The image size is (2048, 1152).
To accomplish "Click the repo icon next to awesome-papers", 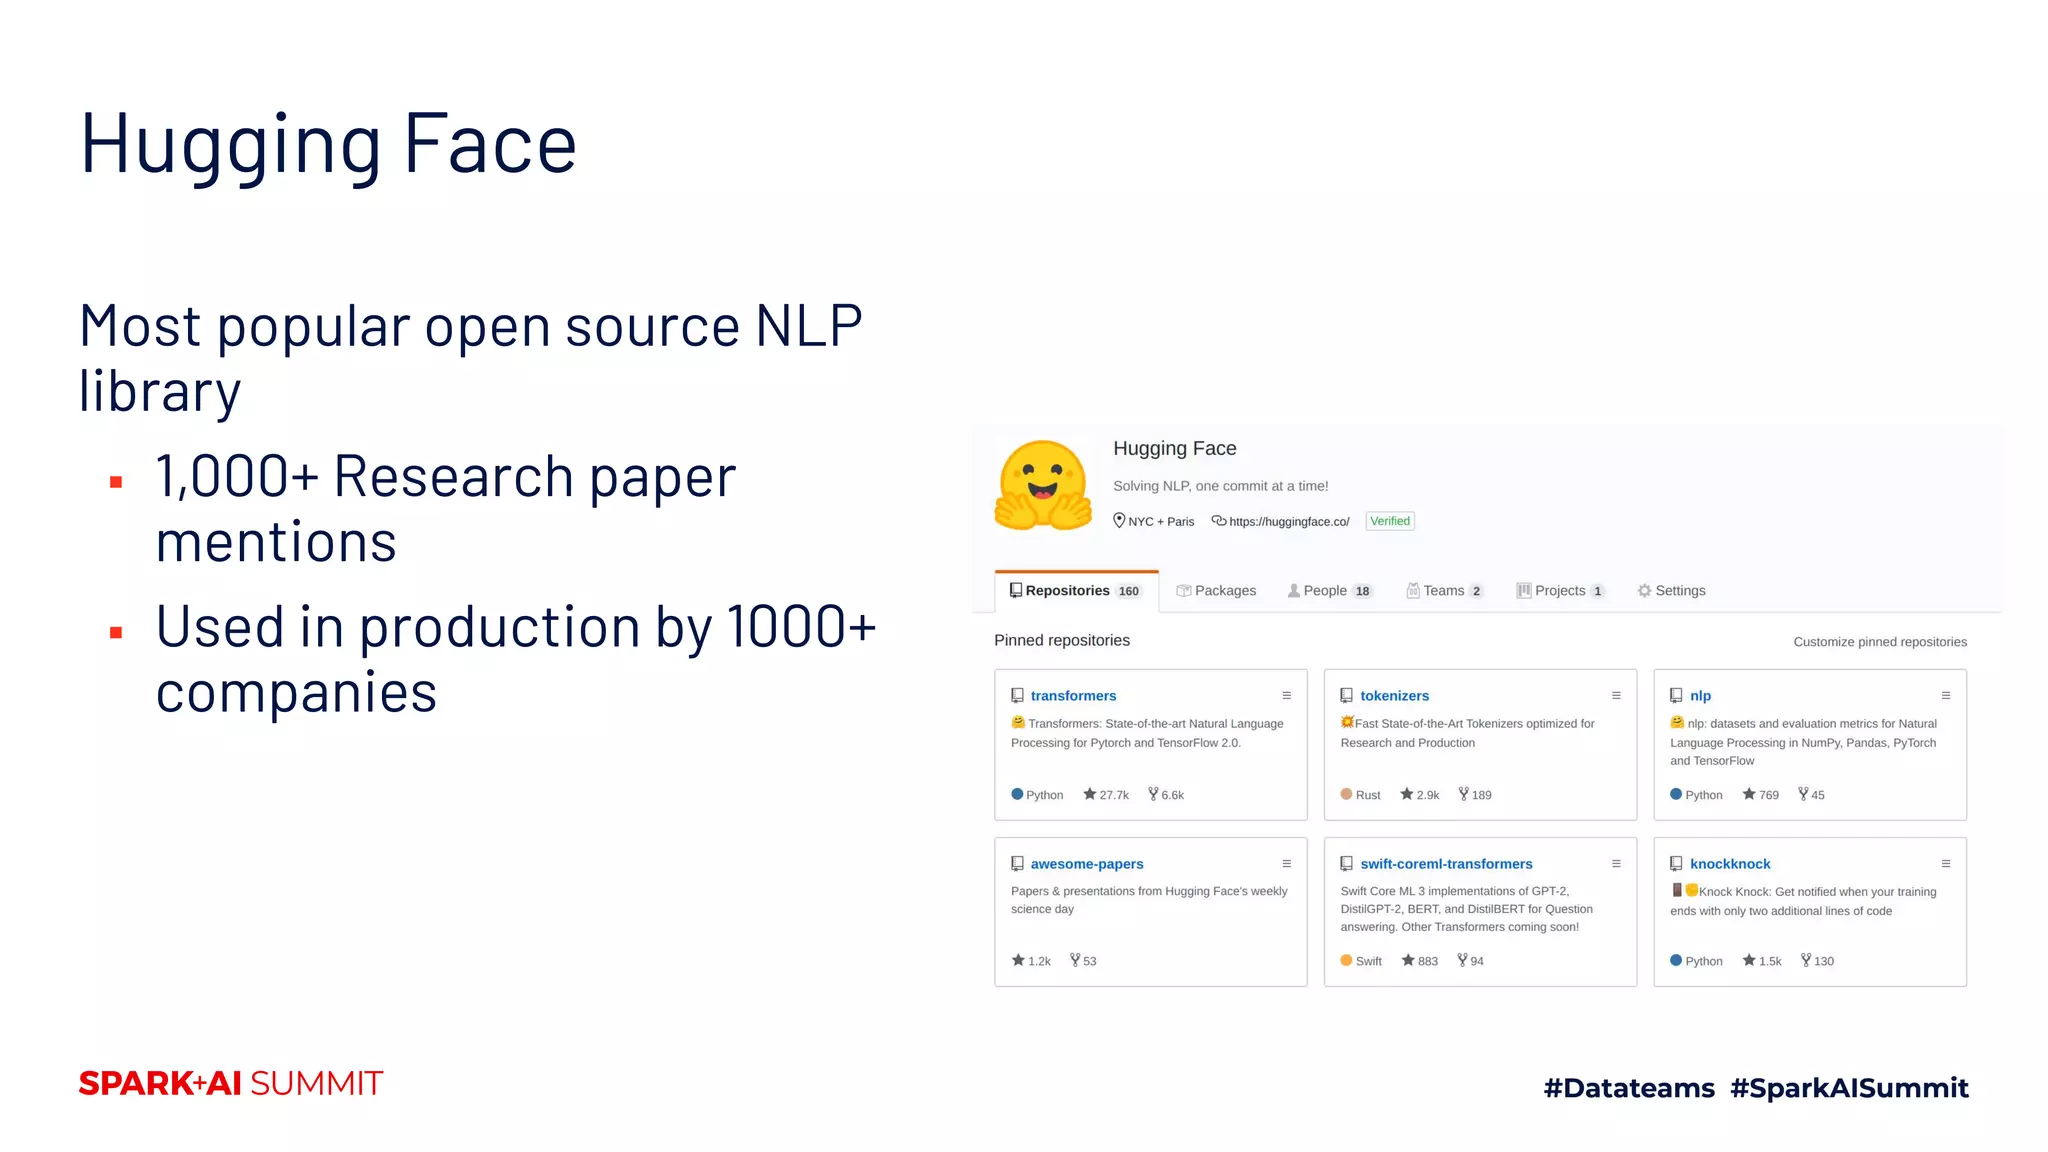I will [1017, 864].
